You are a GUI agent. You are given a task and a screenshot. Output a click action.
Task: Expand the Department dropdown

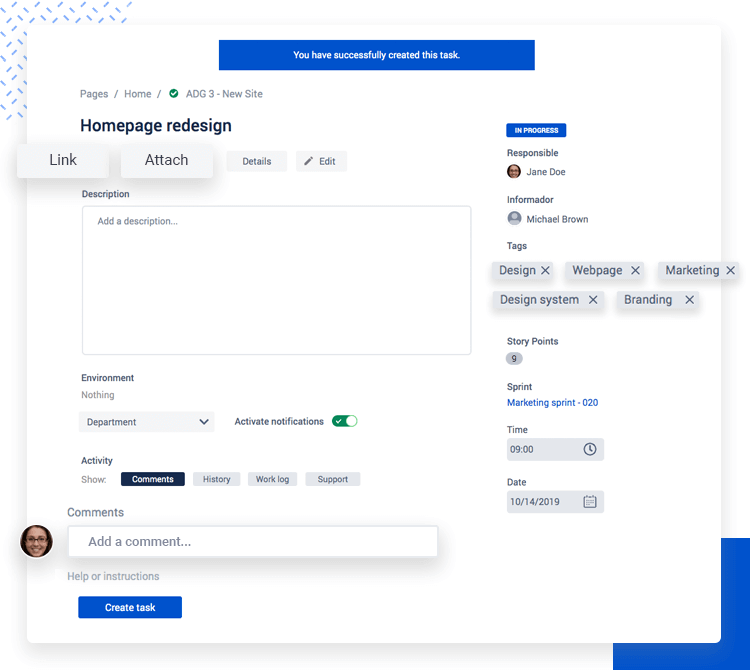tap(146, 422)
